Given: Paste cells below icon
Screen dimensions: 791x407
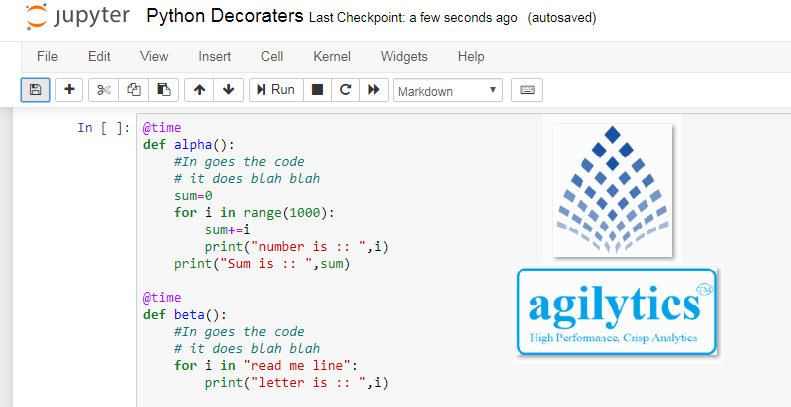Looking at the screenshot, I should [x=163, y=90].
